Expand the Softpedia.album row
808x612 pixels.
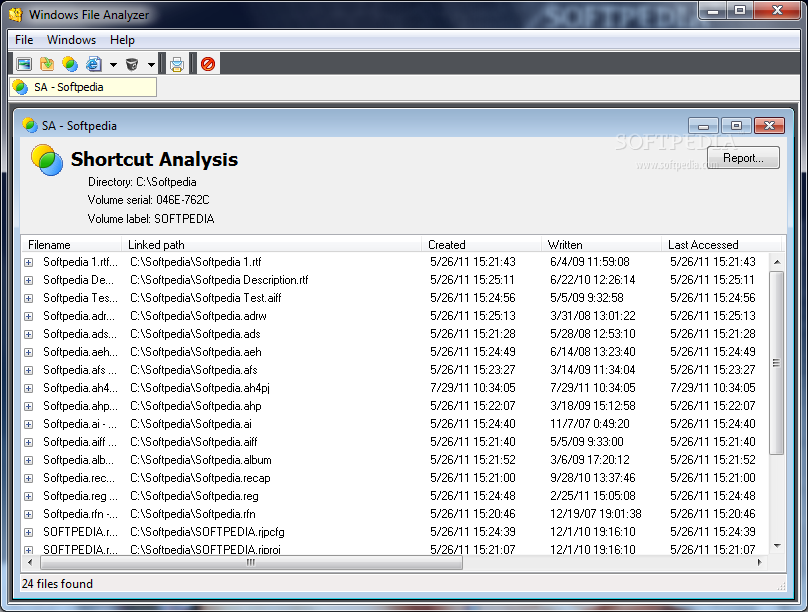(x=29, y=461)
